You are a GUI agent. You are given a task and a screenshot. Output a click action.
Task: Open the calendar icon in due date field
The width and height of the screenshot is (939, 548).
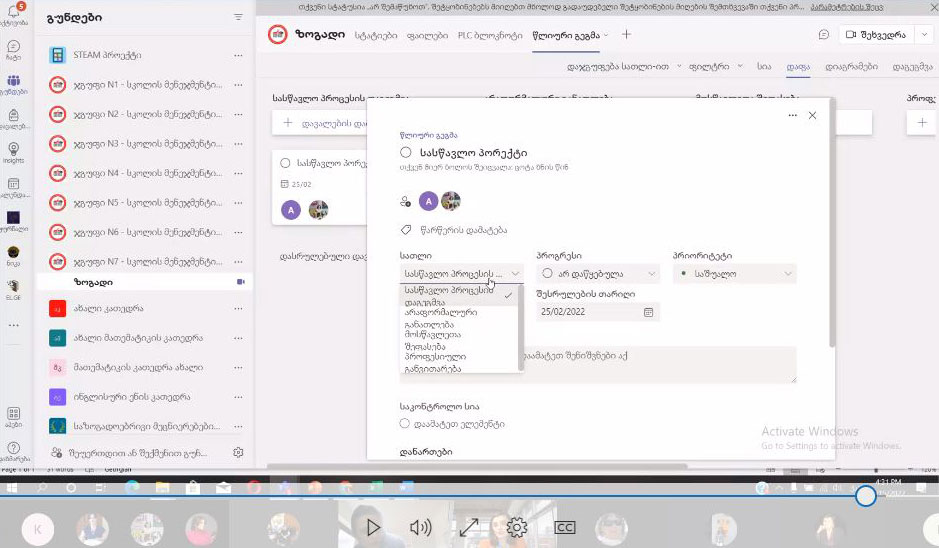pos(648,312)
